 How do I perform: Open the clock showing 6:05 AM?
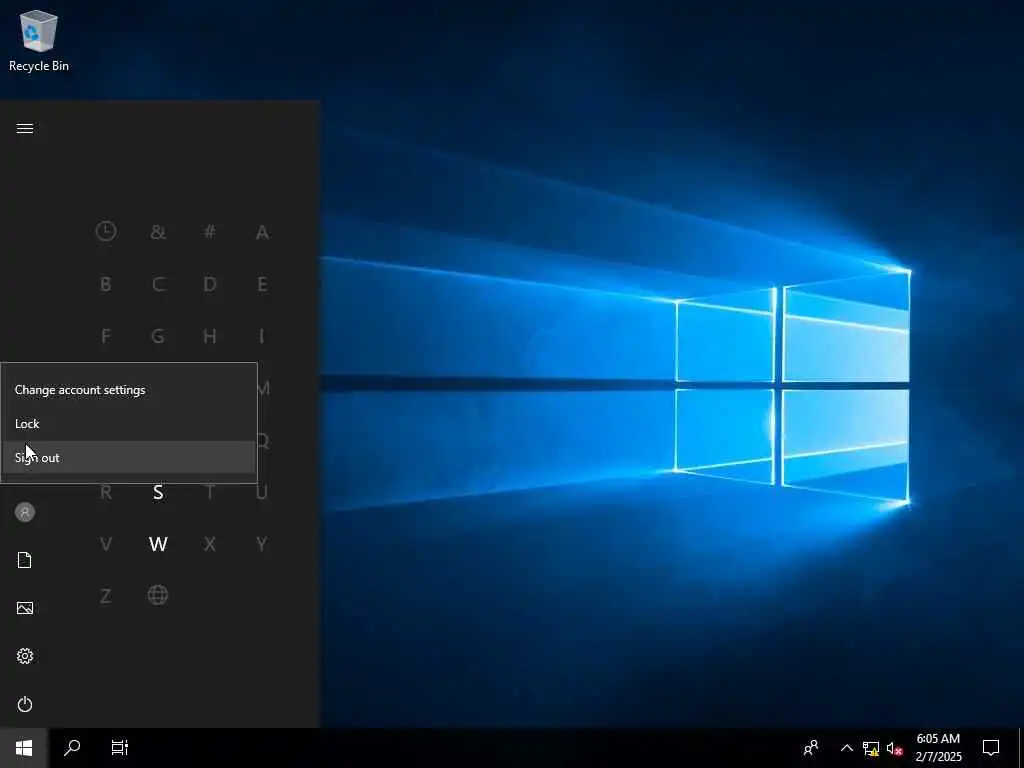click(x=938, y=748)
